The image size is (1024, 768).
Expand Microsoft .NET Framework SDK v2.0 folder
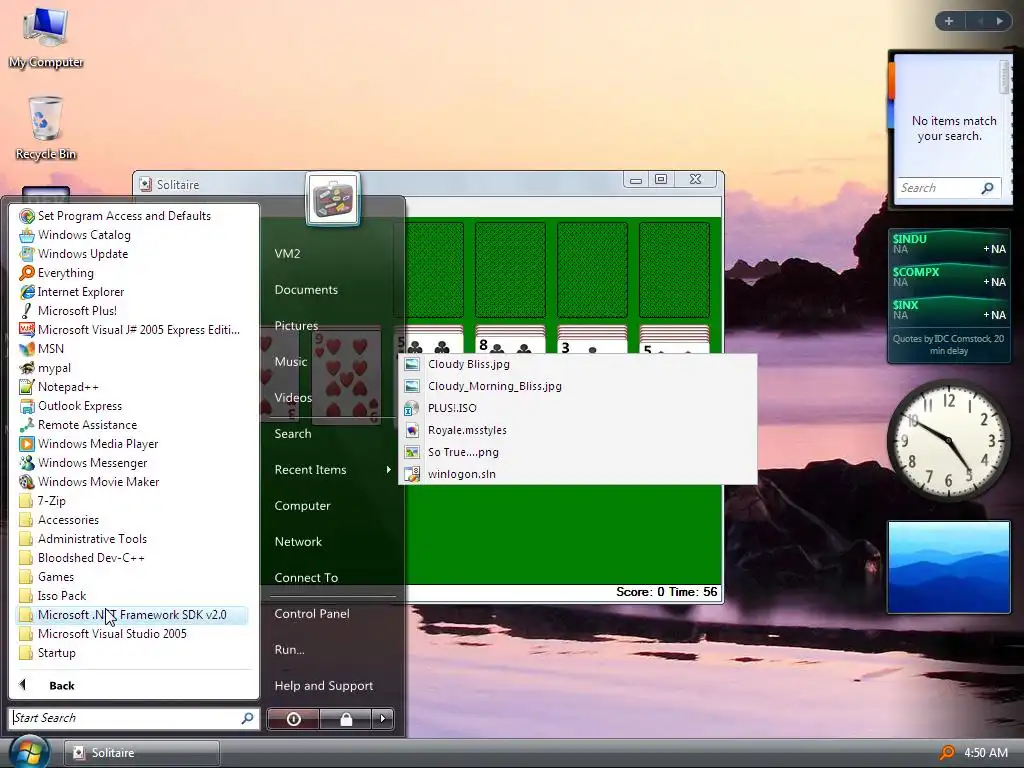tap(132, 615)
